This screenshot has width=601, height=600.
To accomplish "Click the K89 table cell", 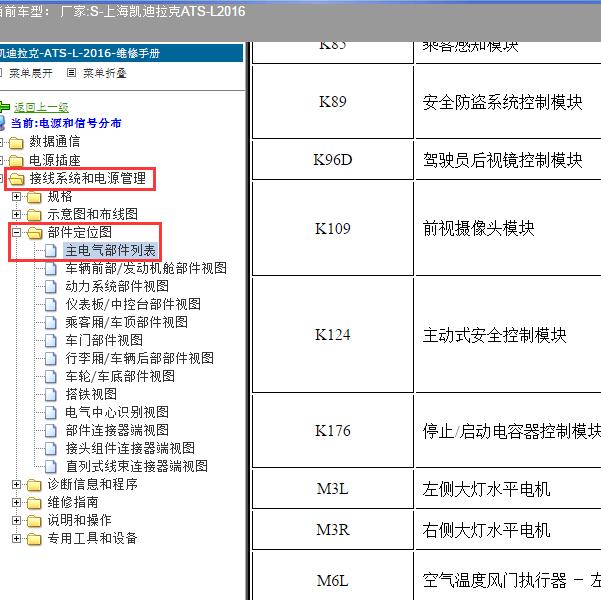I will coord(333,102).
